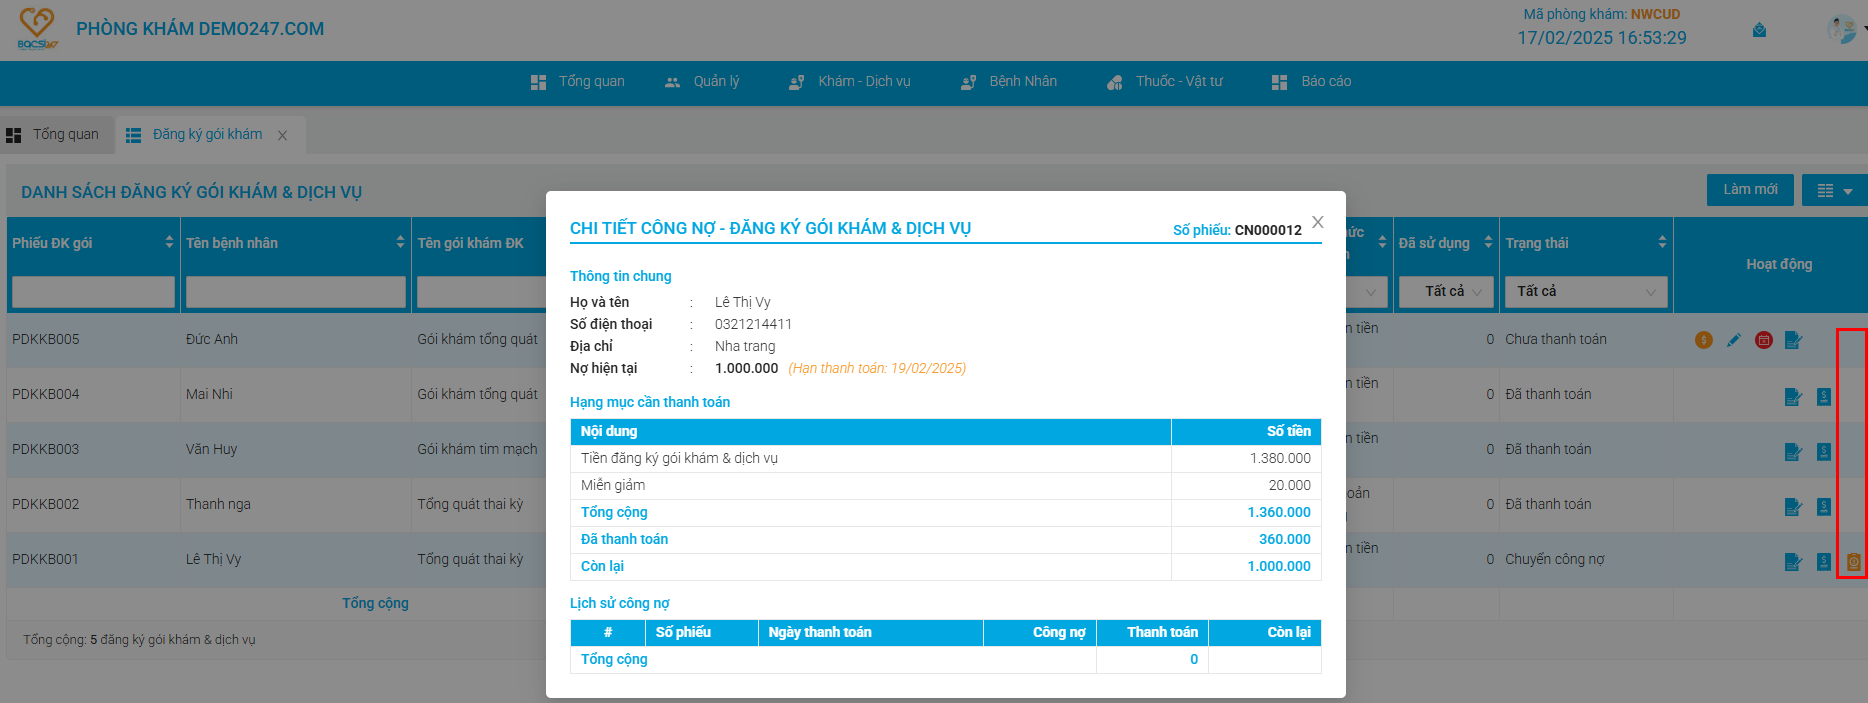Click the orange debt detail icon for PDKKB001
1868x703 pixels.
coord(1854,562)
